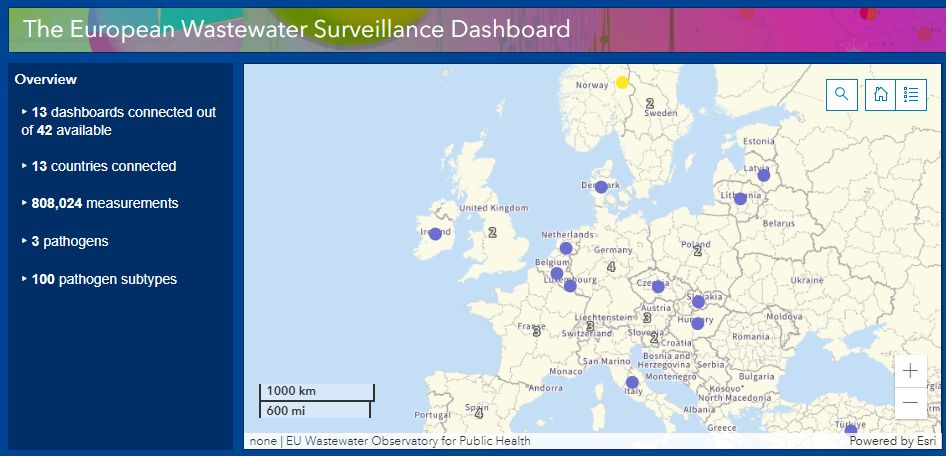The height and width of the screenshot is (456, 946).
Task: Expand the dashboards connected overview item
Action: tap(119, 121)
